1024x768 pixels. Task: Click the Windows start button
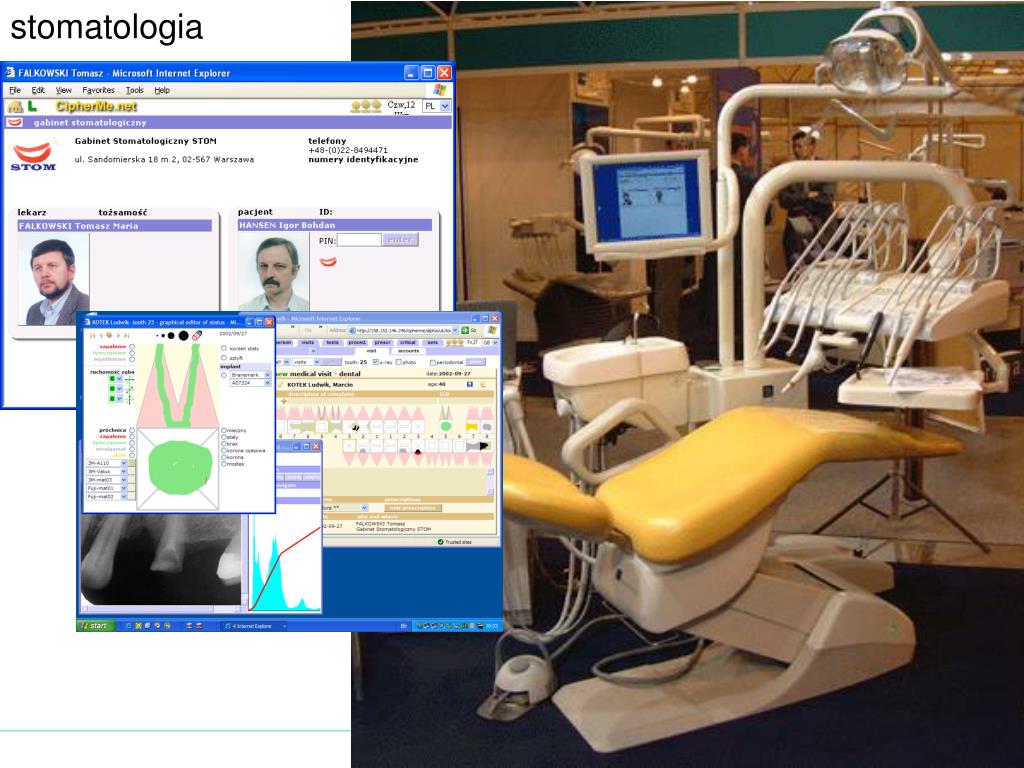point(95,626)
